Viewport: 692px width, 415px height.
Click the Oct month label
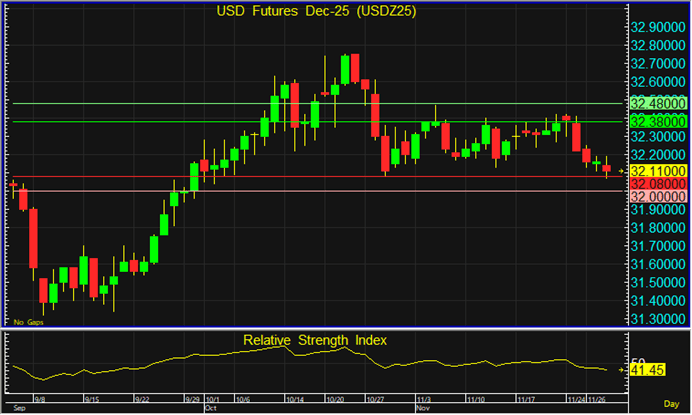tap(210, 408)
